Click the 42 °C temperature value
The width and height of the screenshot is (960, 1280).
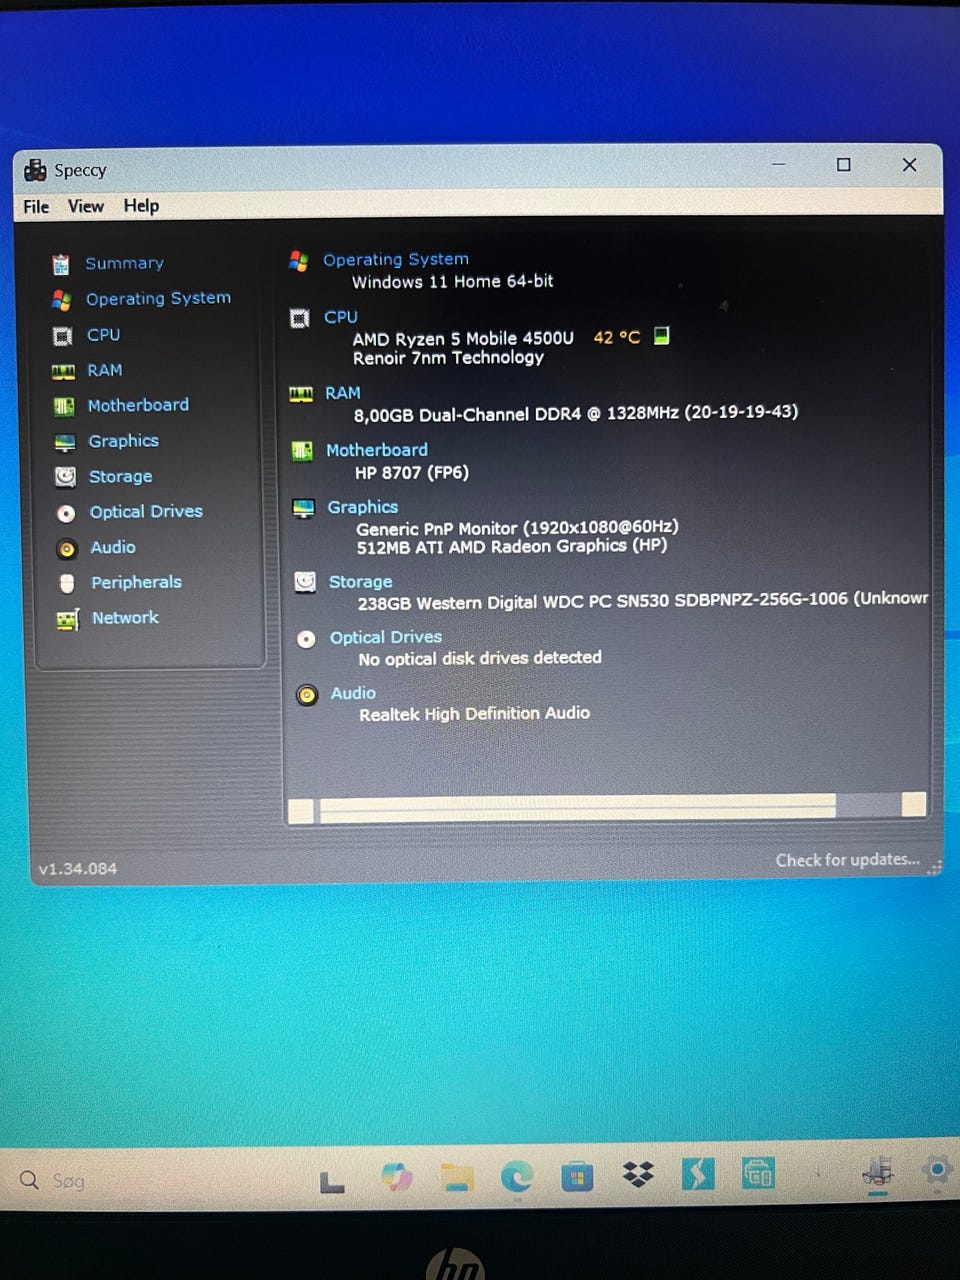(617, 337)
